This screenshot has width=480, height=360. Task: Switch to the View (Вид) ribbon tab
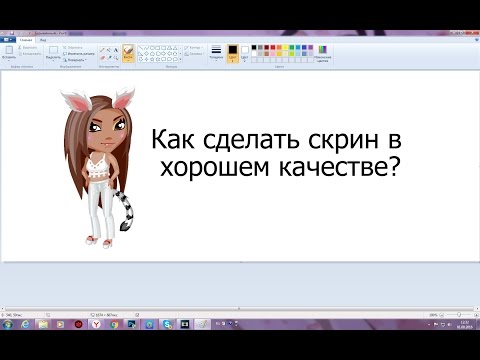coord(43,40)
